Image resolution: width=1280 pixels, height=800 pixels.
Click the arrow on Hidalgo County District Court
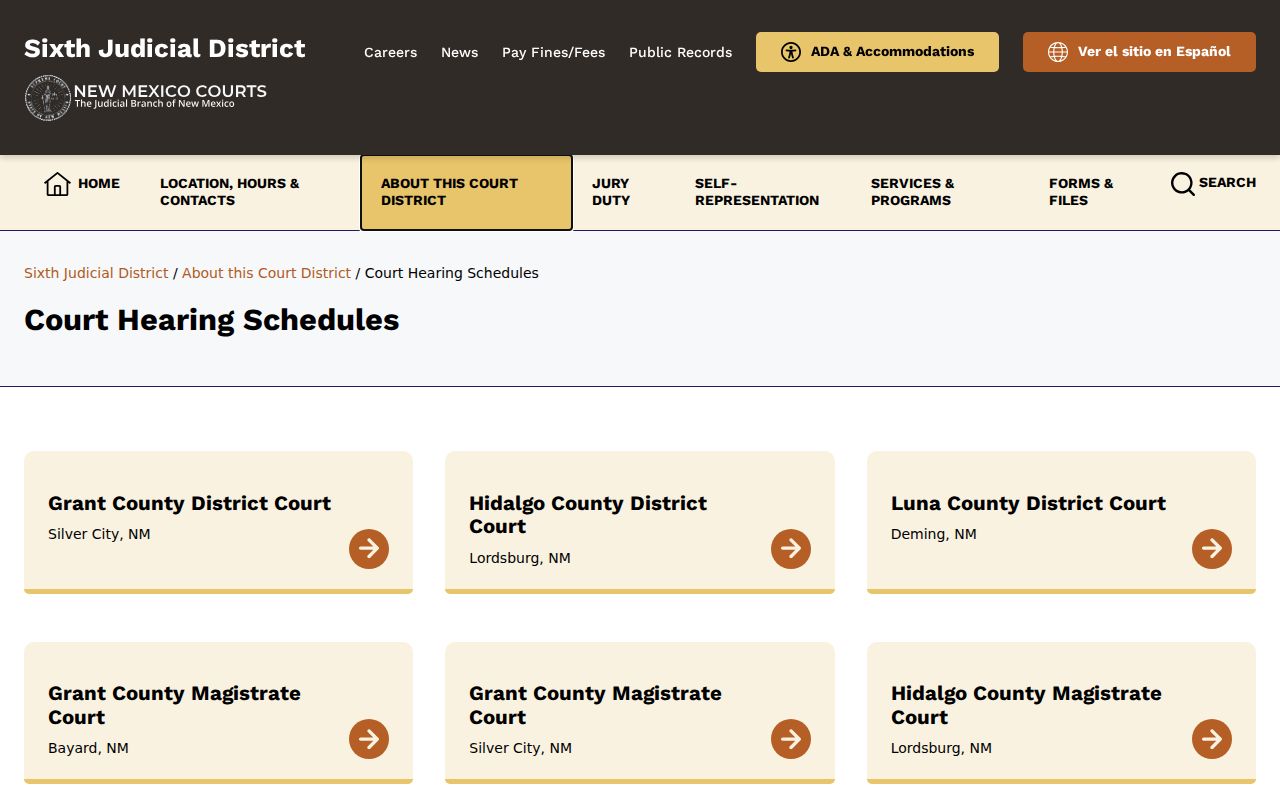[x=791, y=549]
